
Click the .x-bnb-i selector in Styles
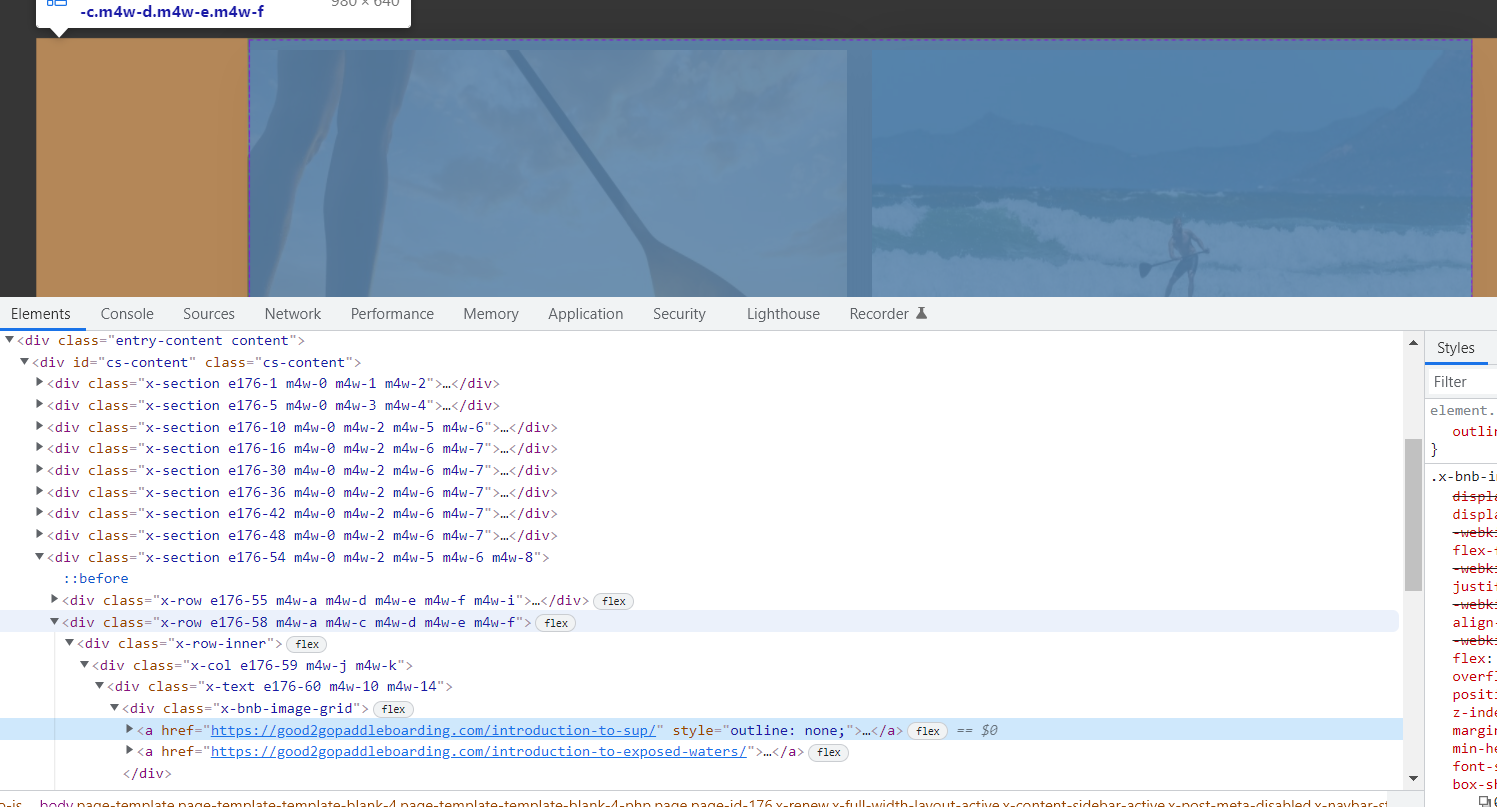pyautogui.click(x=1463, y=476)
